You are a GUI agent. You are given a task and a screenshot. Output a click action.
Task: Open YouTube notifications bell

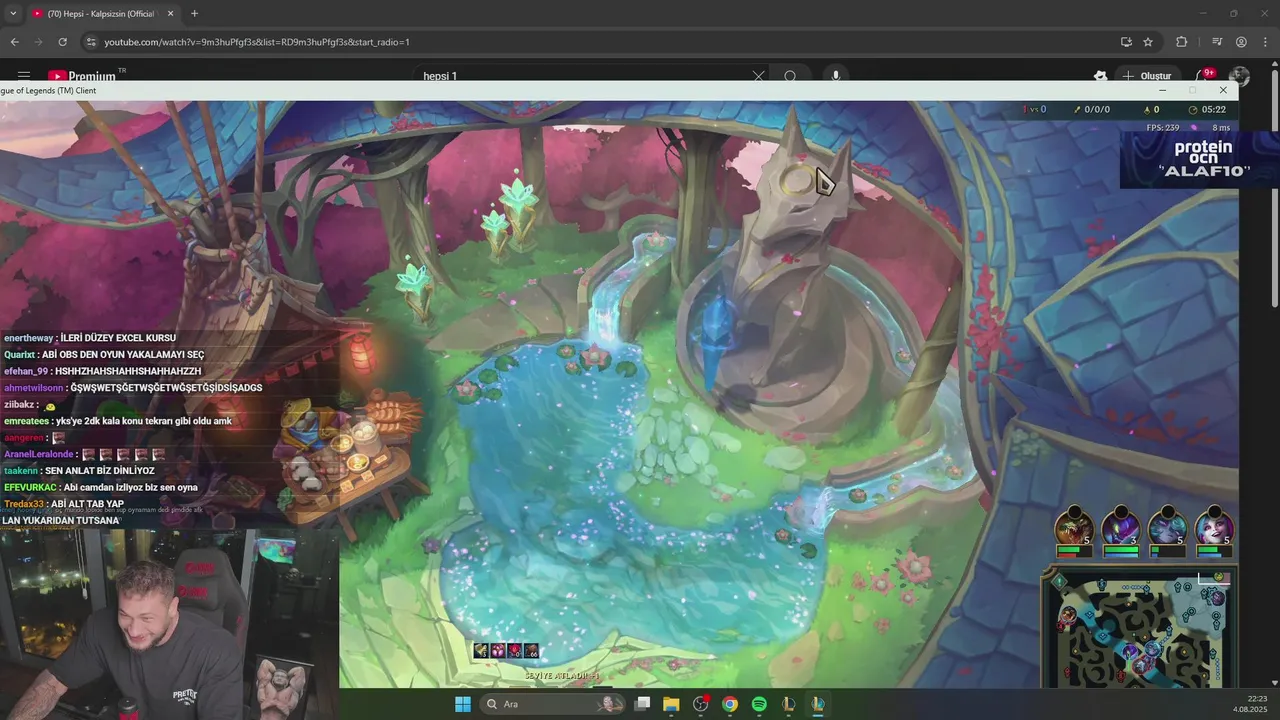pos(1203,75)
